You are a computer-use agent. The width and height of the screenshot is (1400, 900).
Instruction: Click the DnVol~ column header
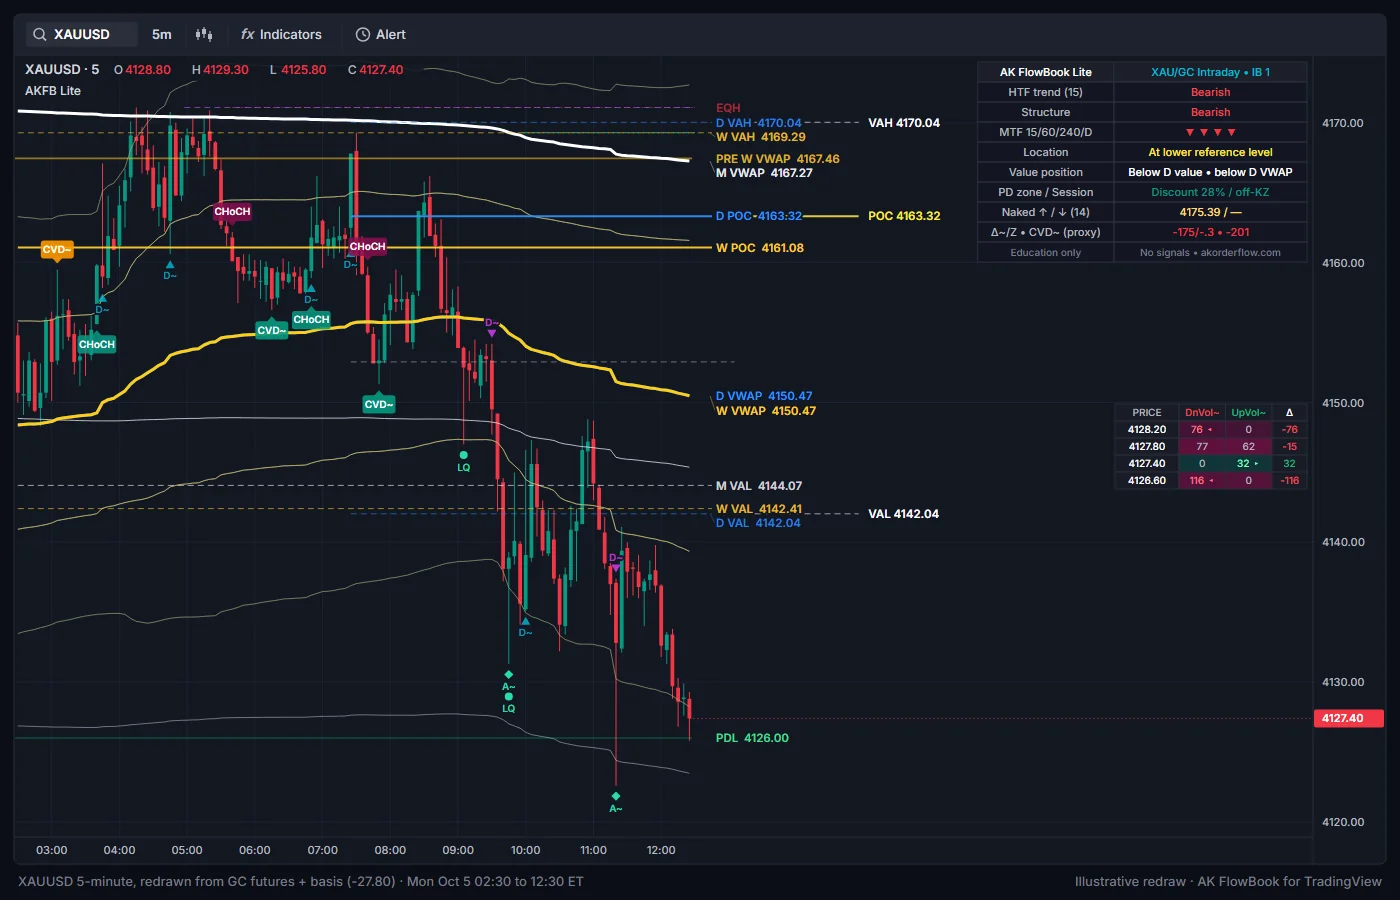(x=1202, y=413)
